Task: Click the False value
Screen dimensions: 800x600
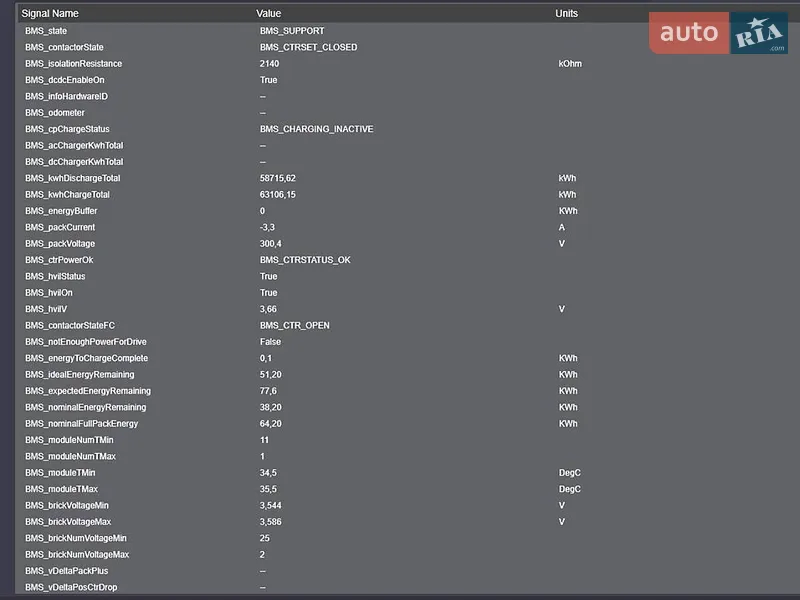Action: (270, 341)
